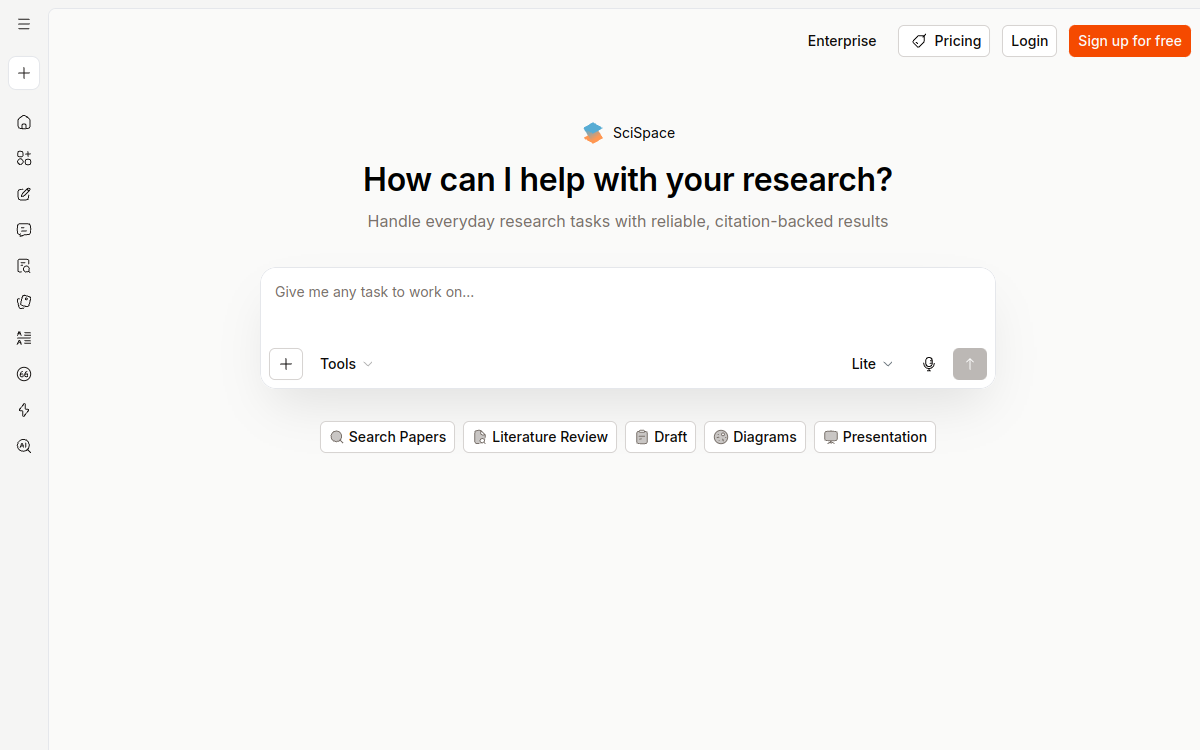Viewport: 1200px width, 750px height.
Task: Click the 'Handle everyday research tasks' subtitle
Action: (628, 221)
